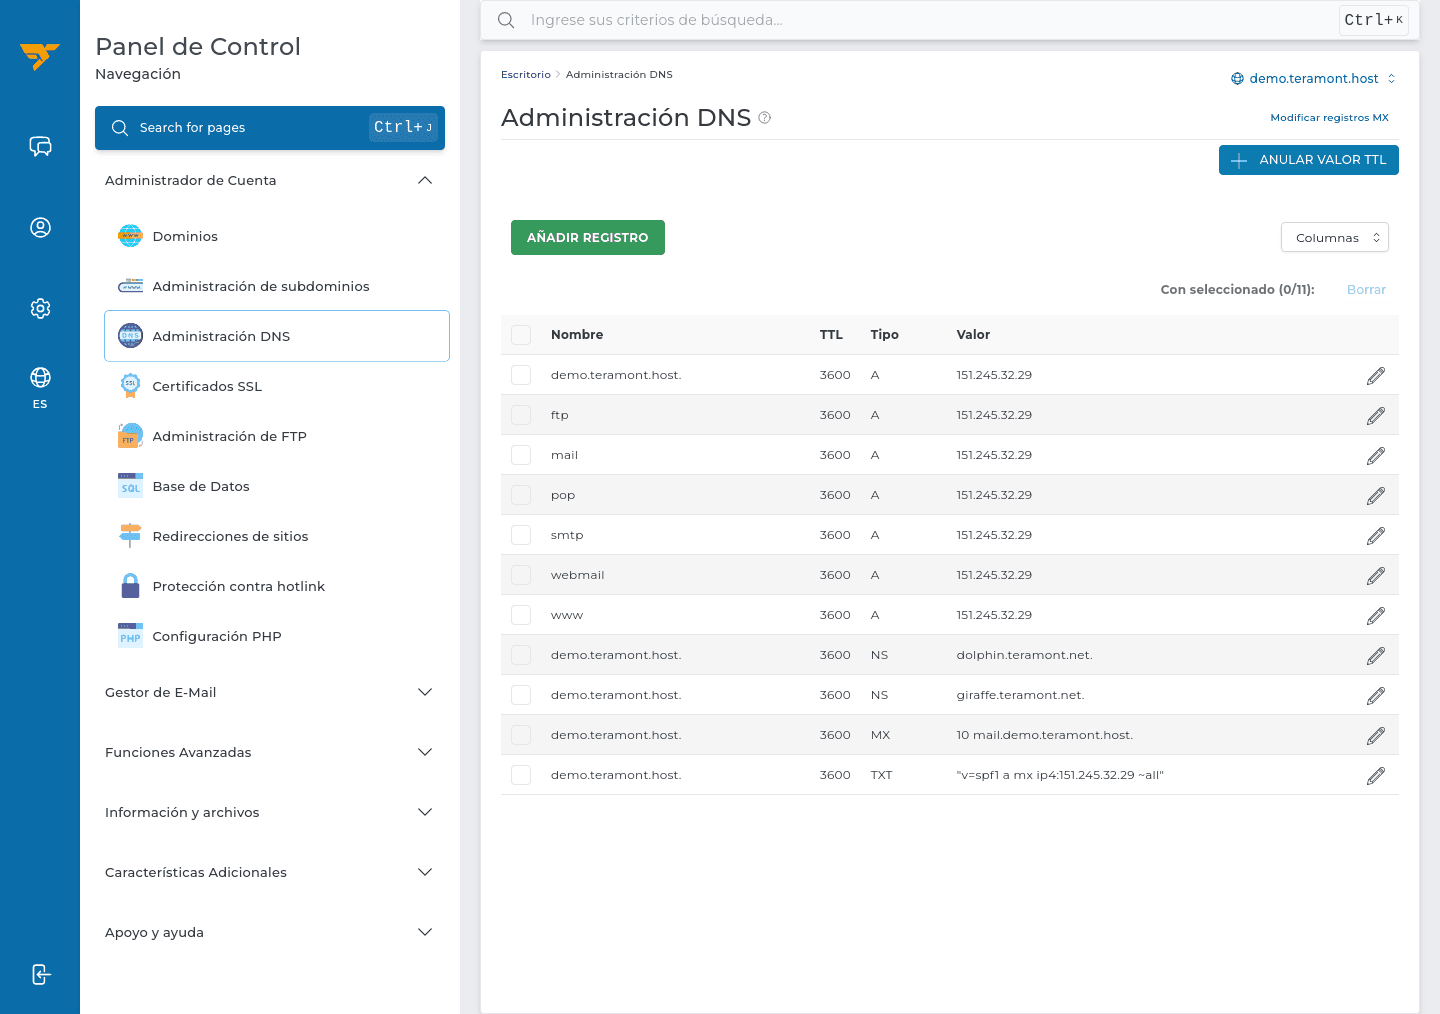Click the help icon beside Administración DNS title

[765, 118]
